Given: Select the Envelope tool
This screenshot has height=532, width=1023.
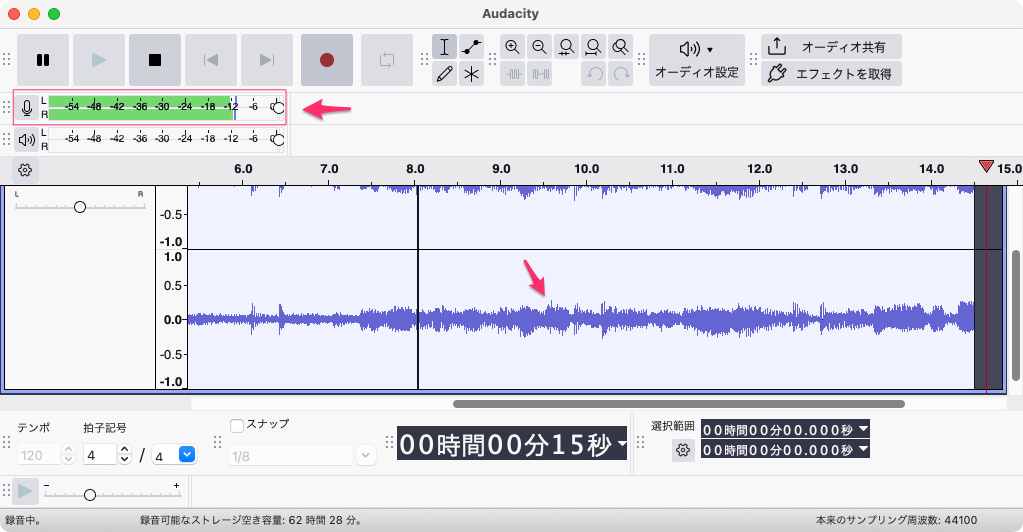Looking at the screenshot, I should point(472,47).
